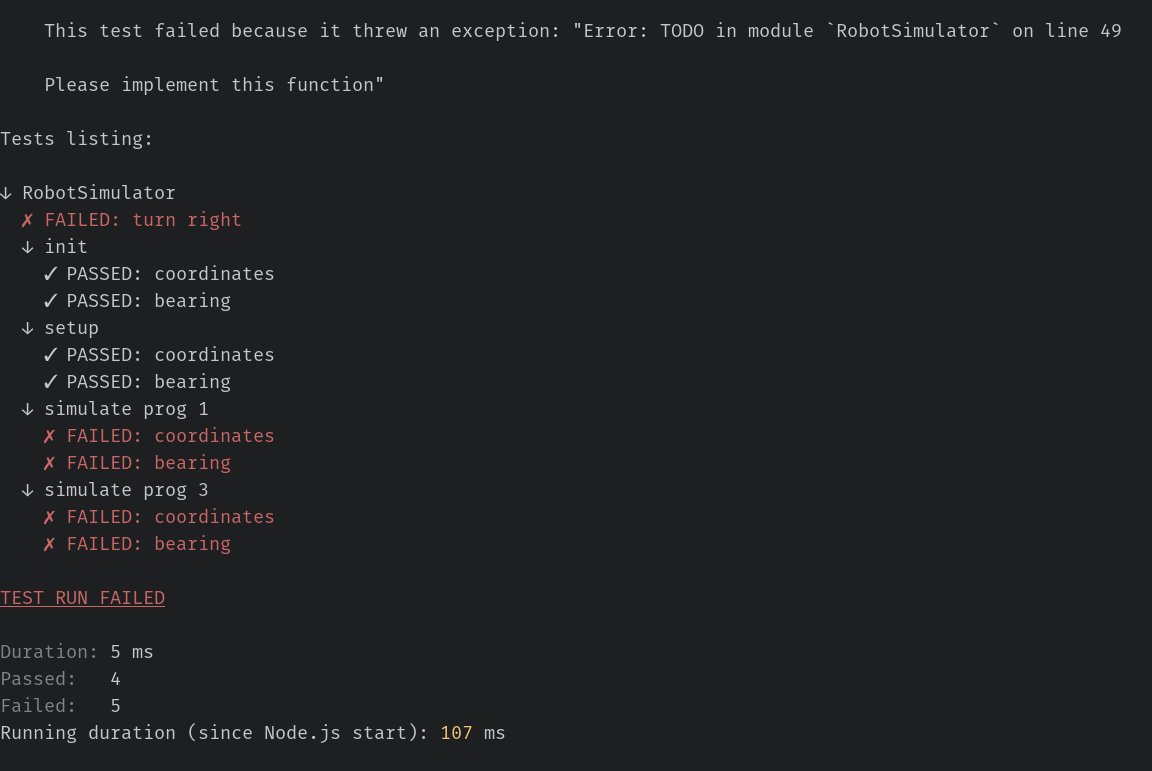The height and width of the screenshot is (771, 1152).
Task: Select the FAILED: turn right test entry
Action: [x=143, y=220]
